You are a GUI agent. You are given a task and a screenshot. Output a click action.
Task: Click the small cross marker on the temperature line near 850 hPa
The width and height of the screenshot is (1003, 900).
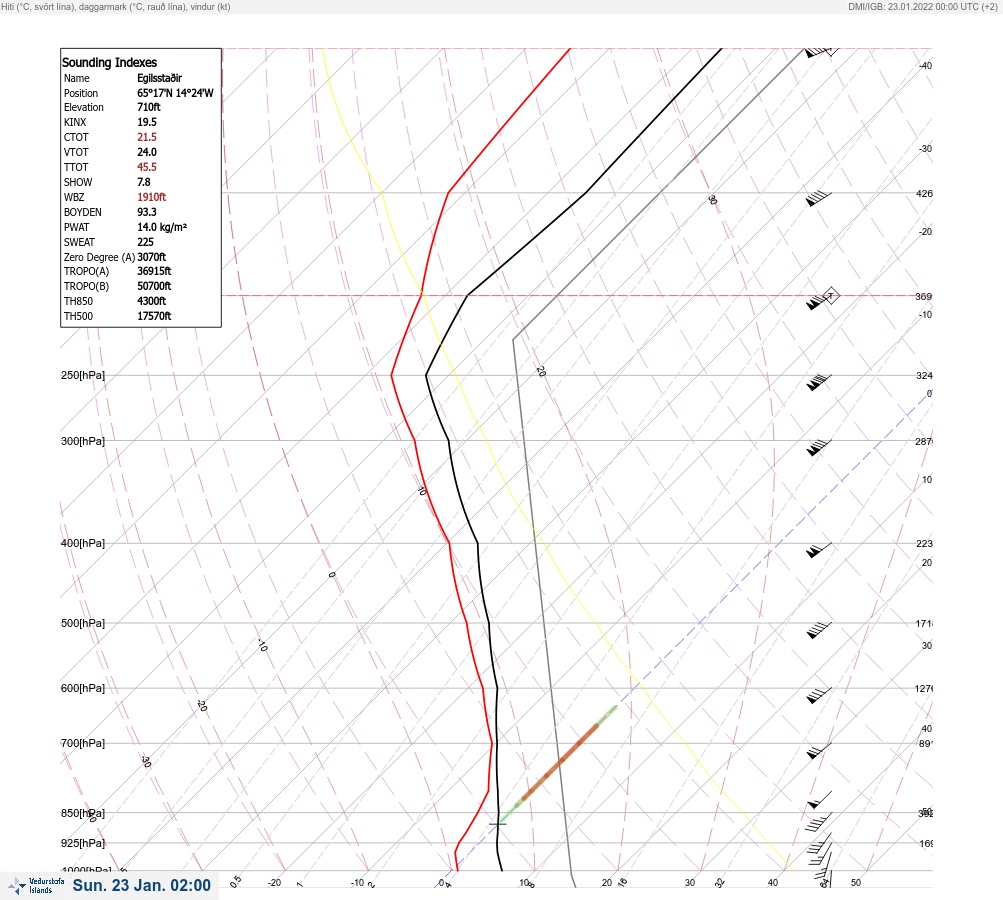point(498,824)
